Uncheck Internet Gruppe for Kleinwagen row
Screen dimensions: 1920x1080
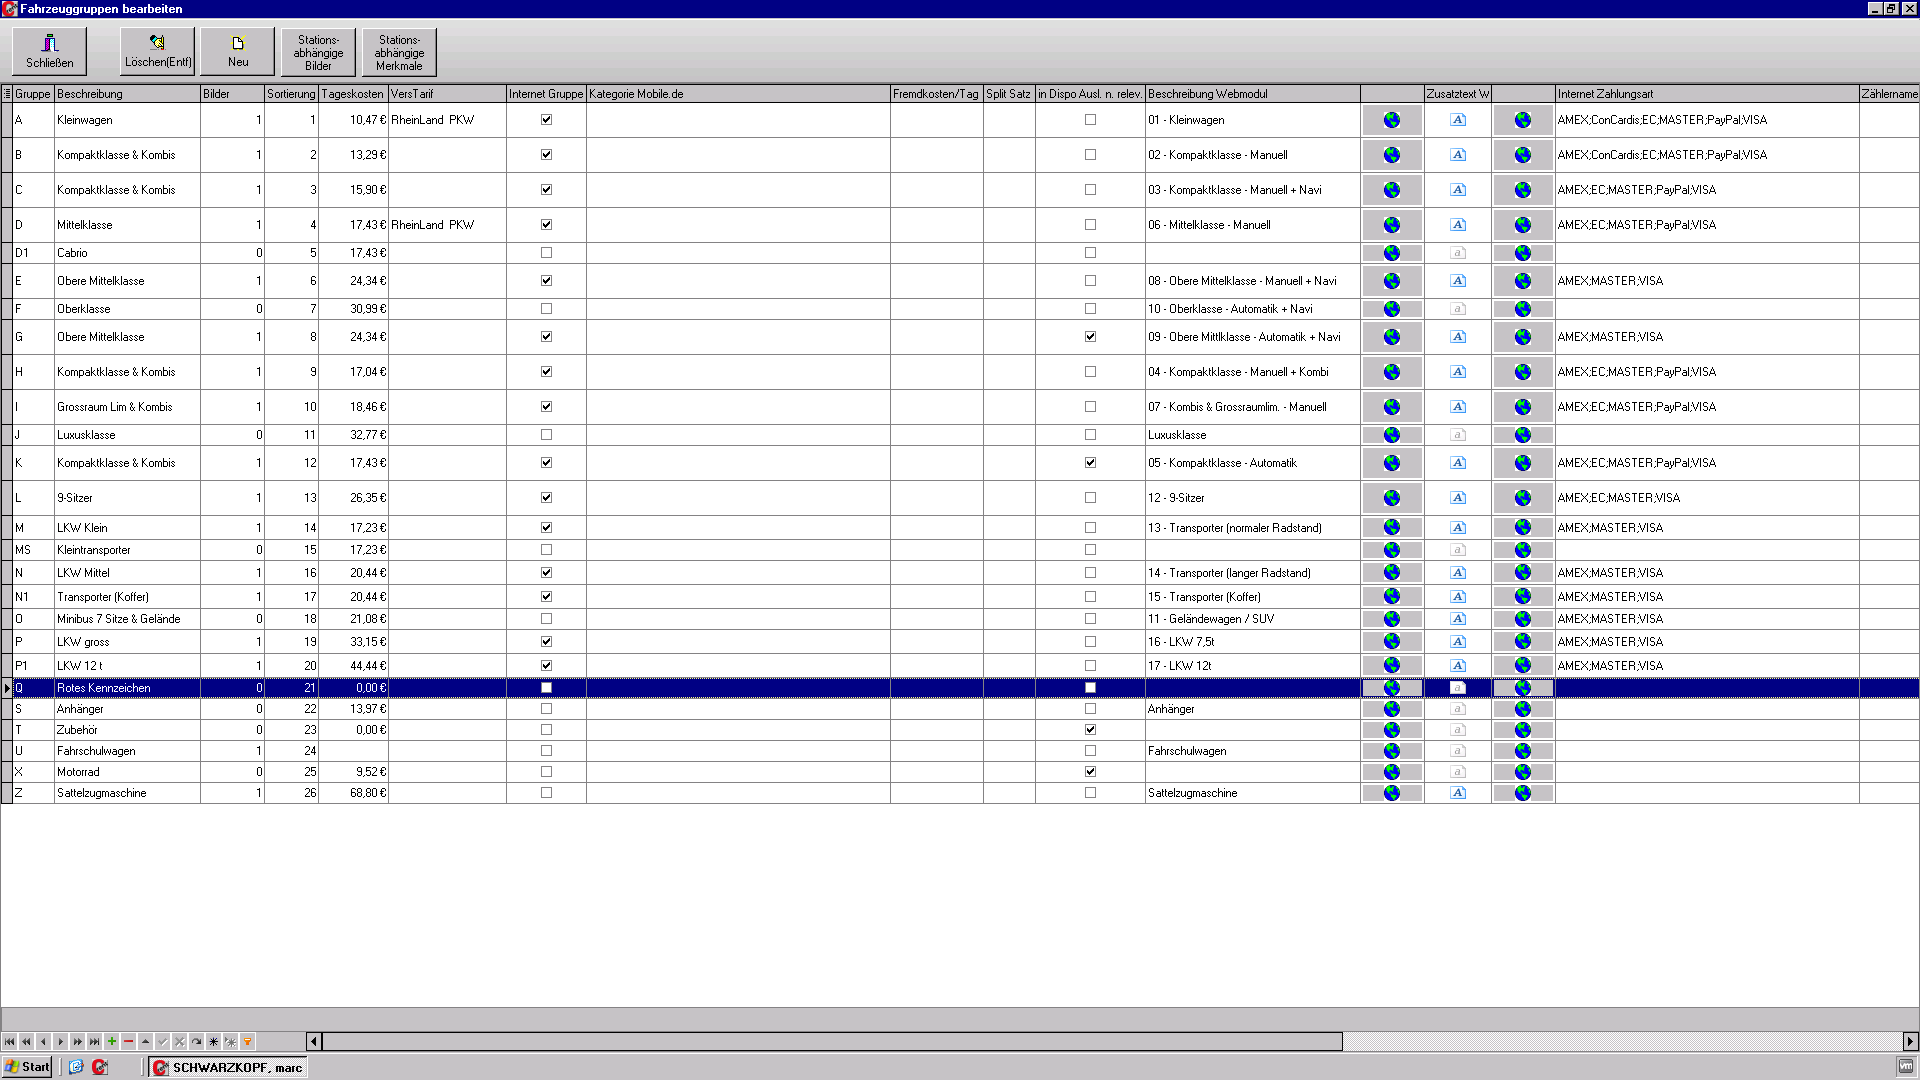[546, 120]
